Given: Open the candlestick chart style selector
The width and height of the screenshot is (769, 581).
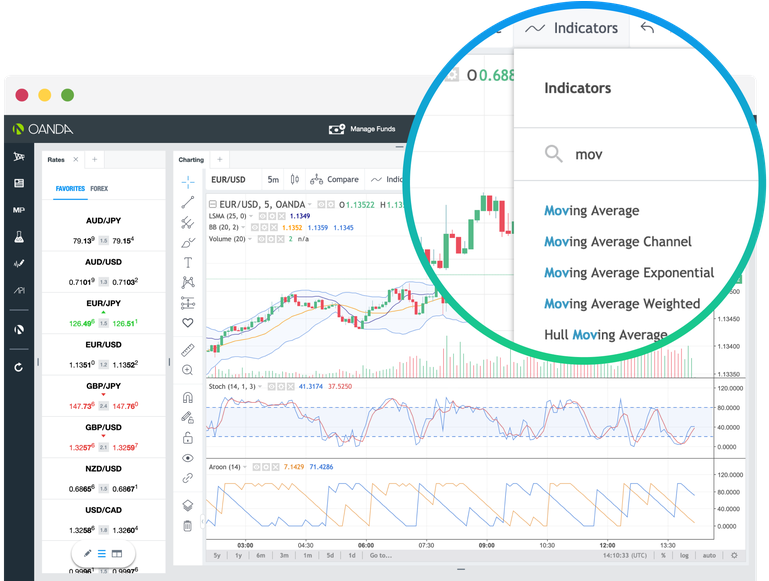Looking at the screenshot, I should click(295, 180).
